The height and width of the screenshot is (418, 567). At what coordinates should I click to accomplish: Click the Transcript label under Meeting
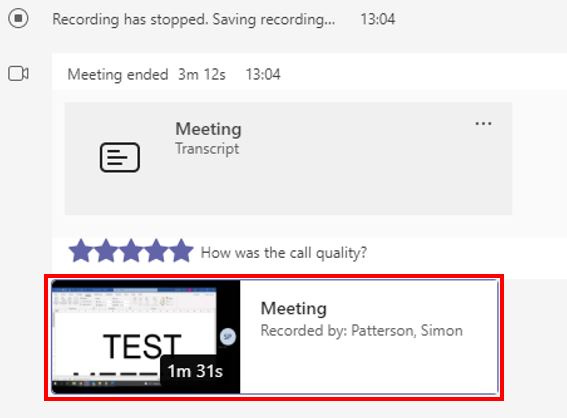[x=207, y=149]
